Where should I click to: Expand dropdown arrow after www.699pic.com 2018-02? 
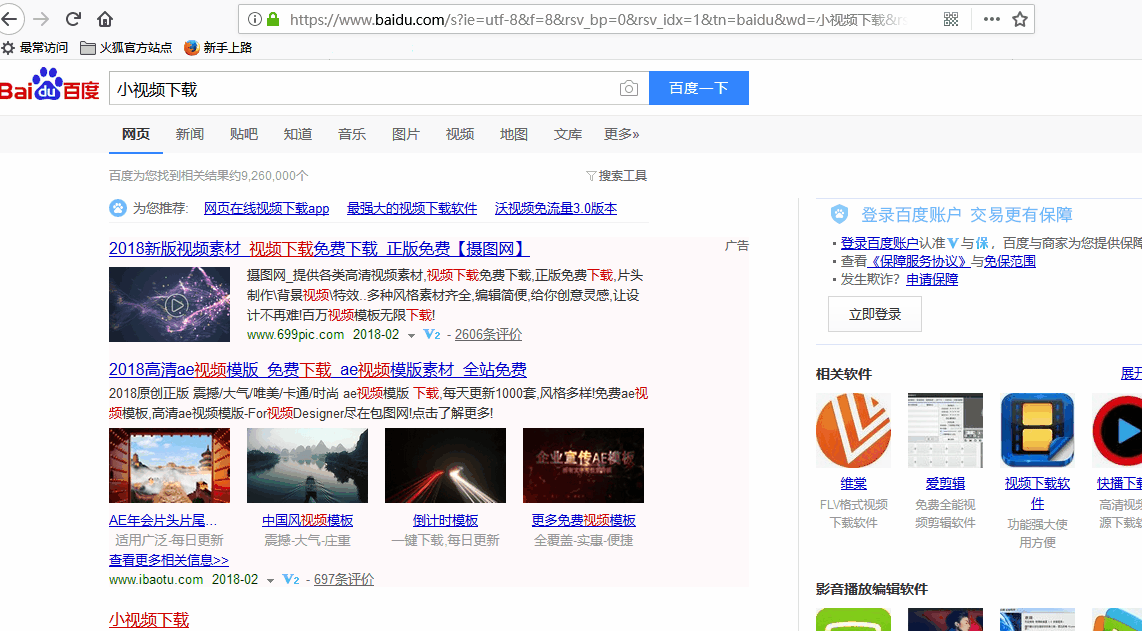411,336
